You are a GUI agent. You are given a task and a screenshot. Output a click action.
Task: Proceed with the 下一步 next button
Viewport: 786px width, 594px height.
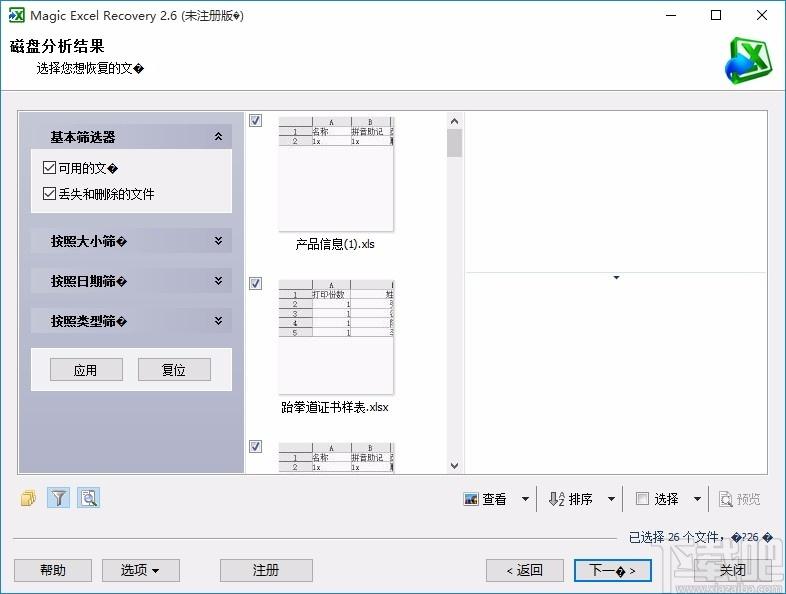click(613, 570)
